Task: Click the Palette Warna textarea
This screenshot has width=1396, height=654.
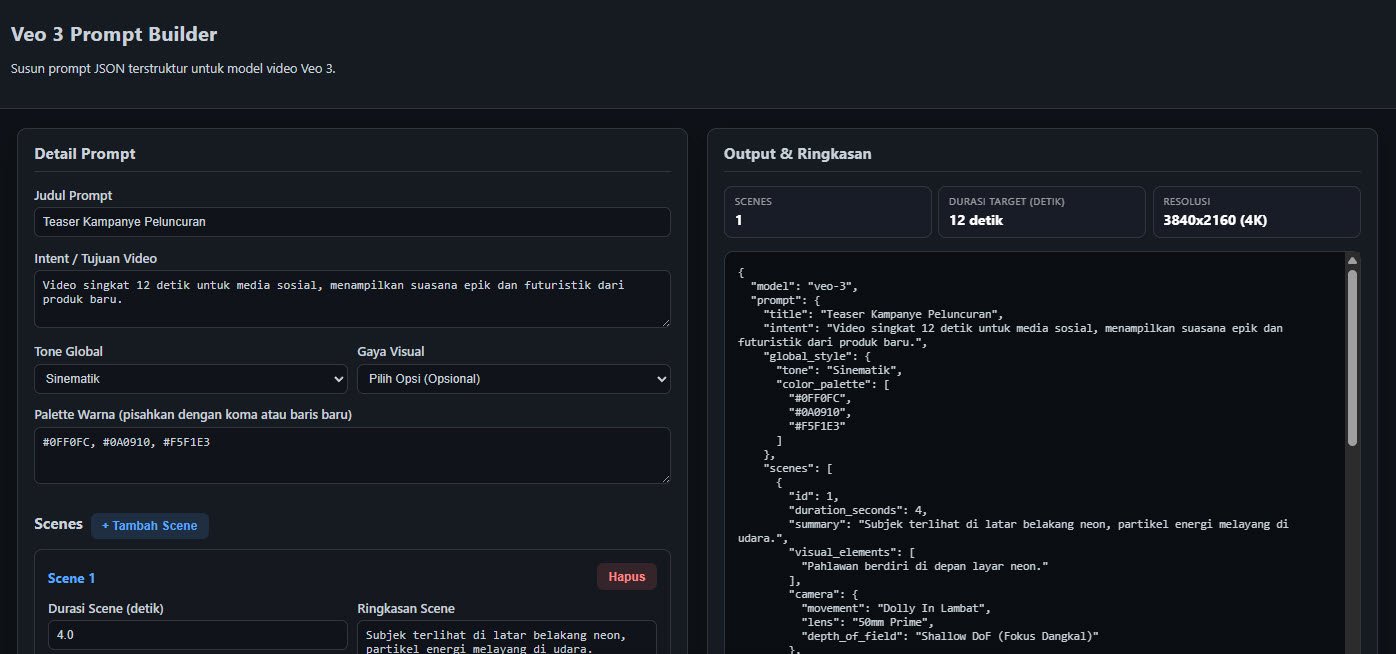Action: tap(352, 456)
